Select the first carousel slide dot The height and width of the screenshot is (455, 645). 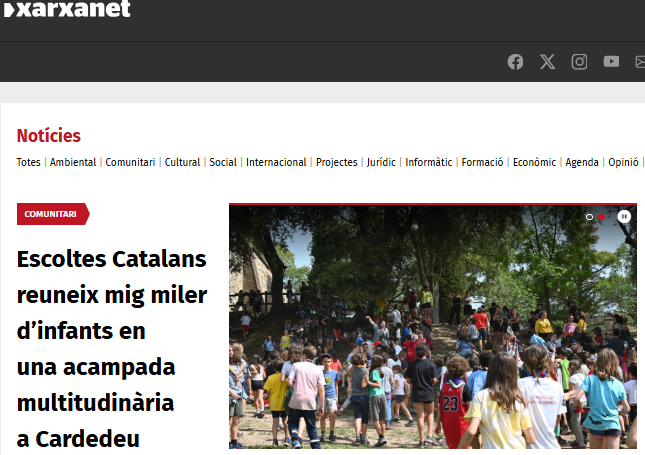click(x=589, y=217)
